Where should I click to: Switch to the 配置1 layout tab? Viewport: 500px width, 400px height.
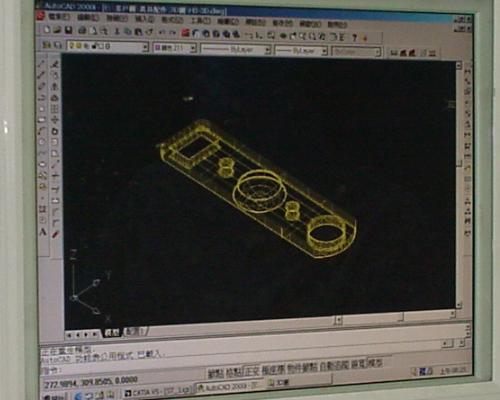[x=136, y=332]
